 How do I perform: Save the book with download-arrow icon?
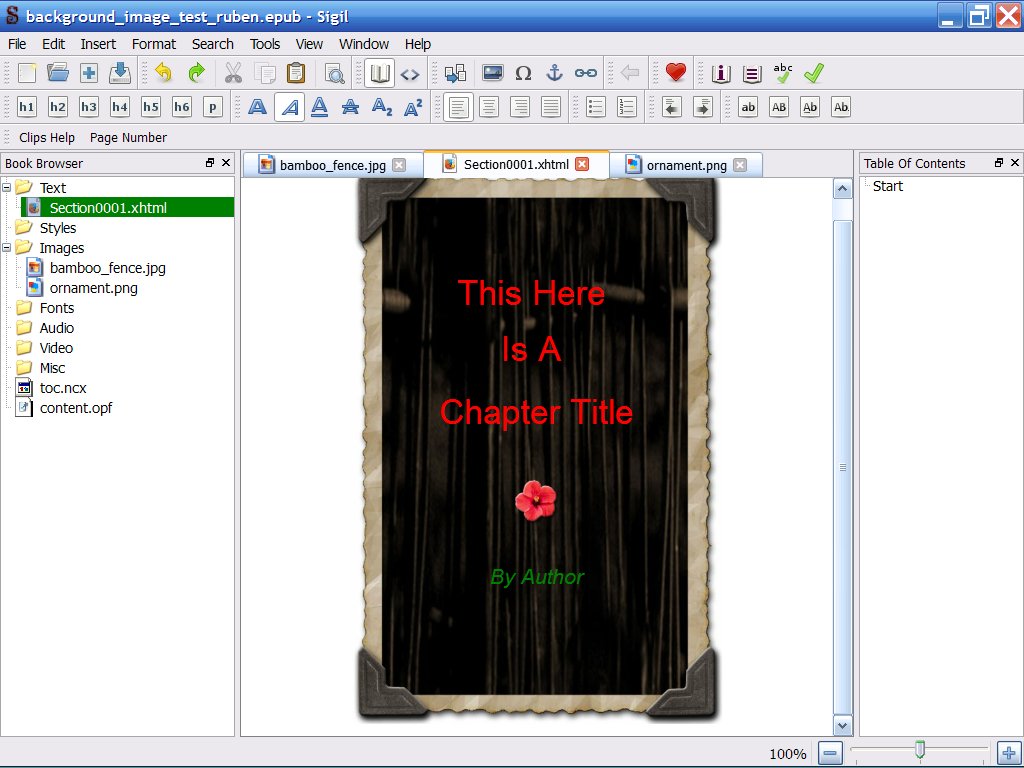[x=120, y=73]
